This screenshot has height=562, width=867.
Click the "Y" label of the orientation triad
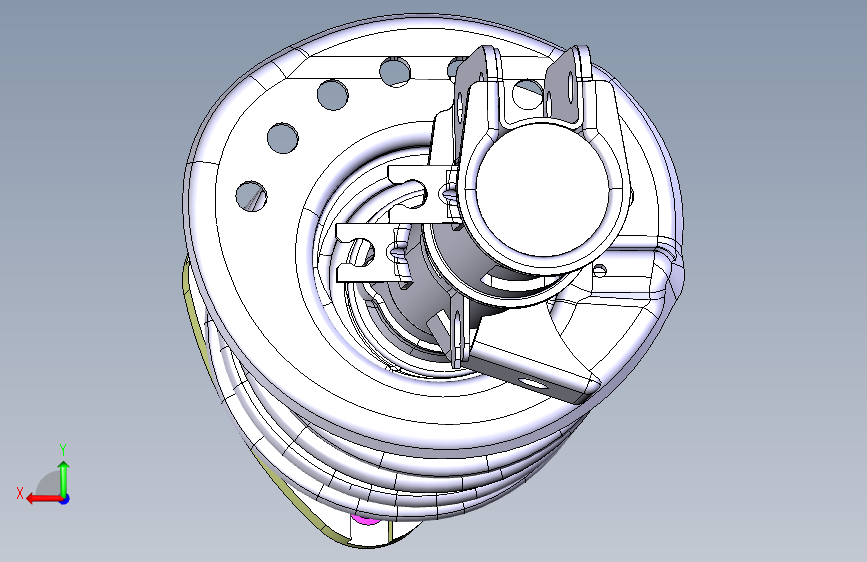pos(63,449)
